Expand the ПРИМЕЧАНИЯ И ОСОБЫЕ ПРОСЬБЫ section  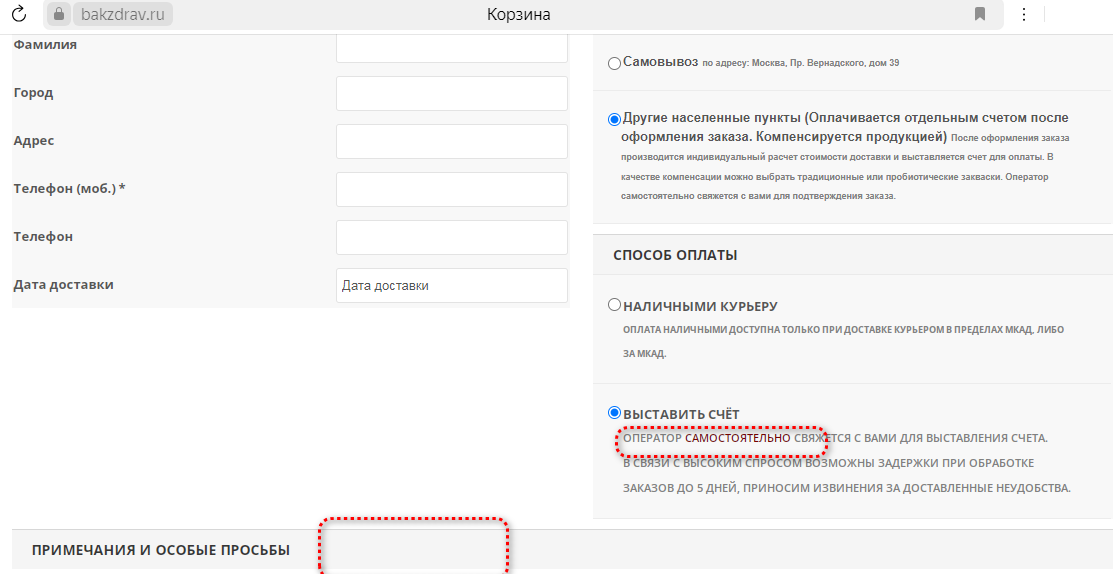pyautogui.click(x=161, y=550)
